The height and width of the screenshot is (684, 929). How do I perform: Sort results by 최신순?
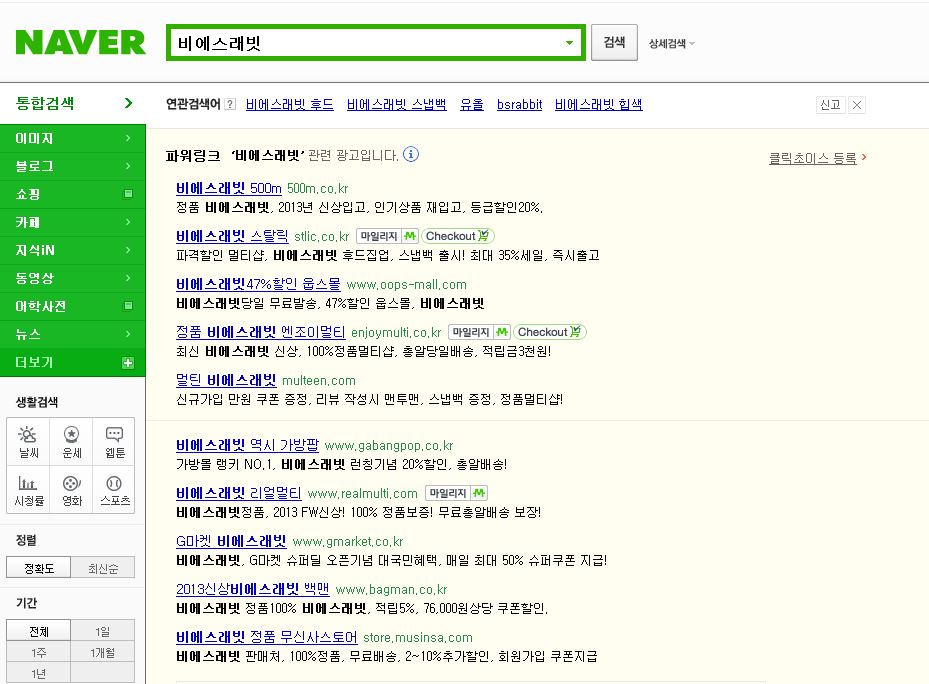tap(103, 568)
